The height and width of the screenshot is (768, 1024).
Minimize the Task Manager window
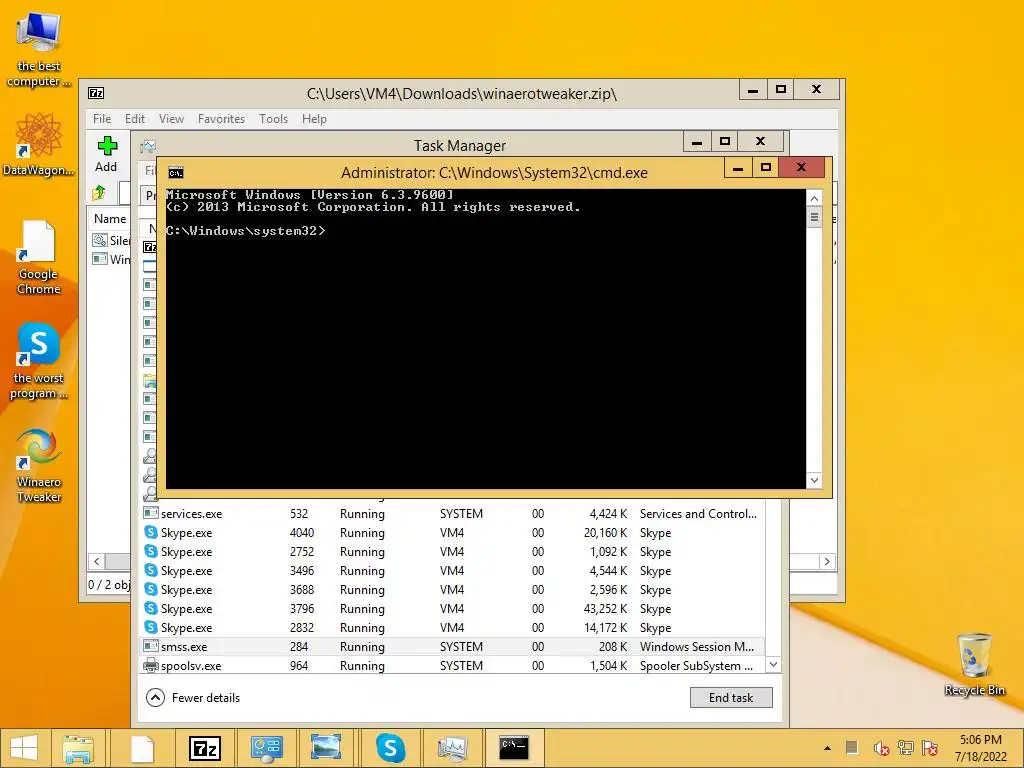pyautogui.click(x=697, y=141)
